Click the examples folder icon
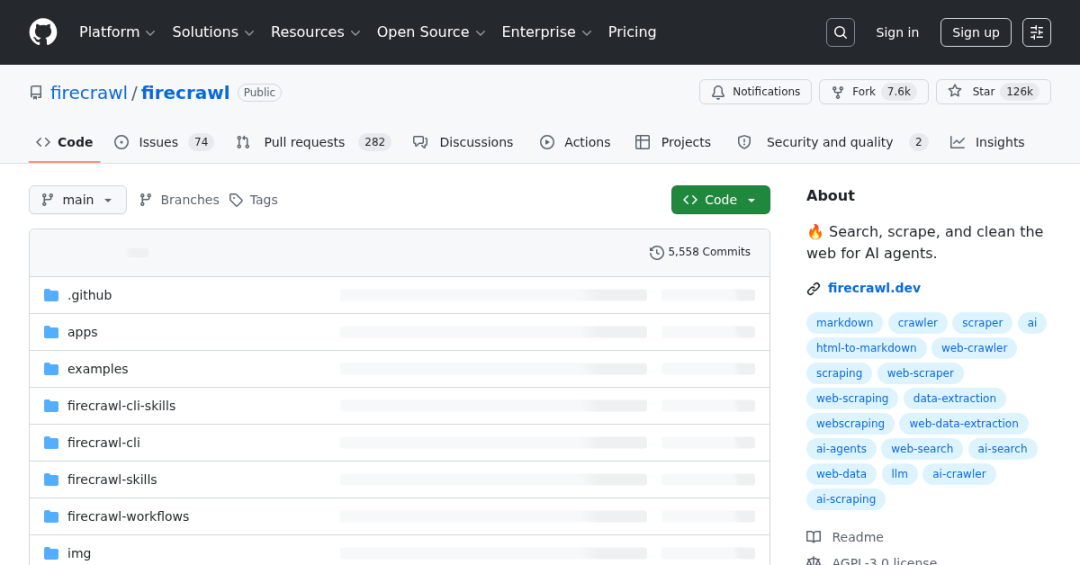1080x565 pixels. pyautogui.click(x=51, y=369)
